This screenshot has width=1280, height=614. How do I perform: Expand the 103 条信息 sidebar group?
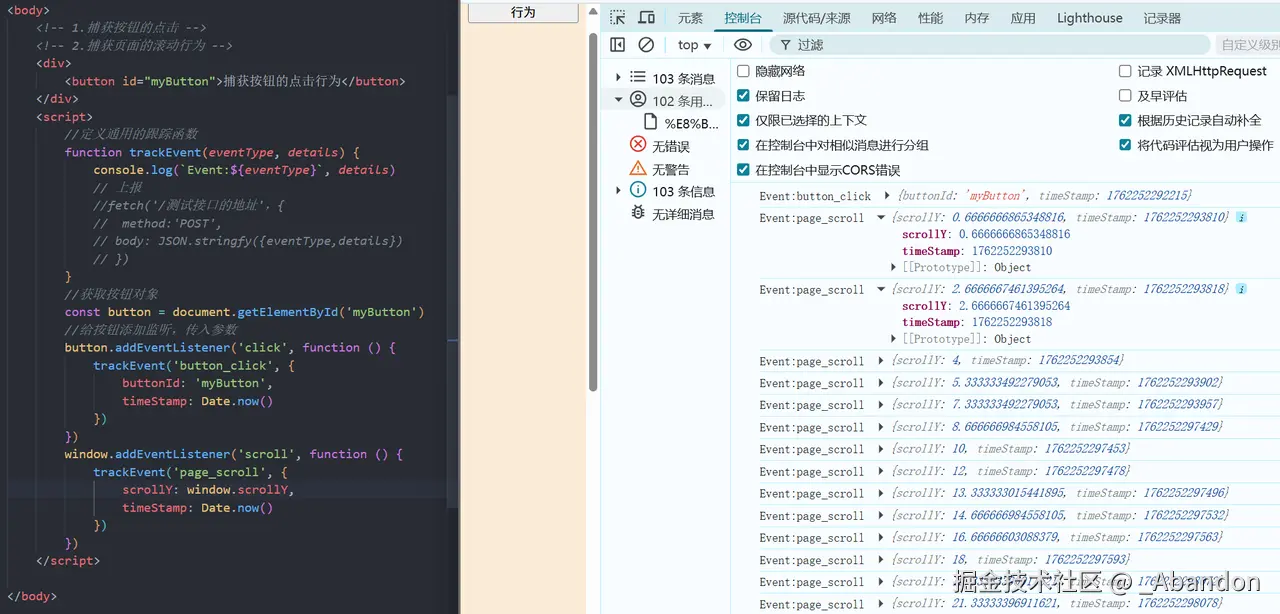tap(618, 190)
